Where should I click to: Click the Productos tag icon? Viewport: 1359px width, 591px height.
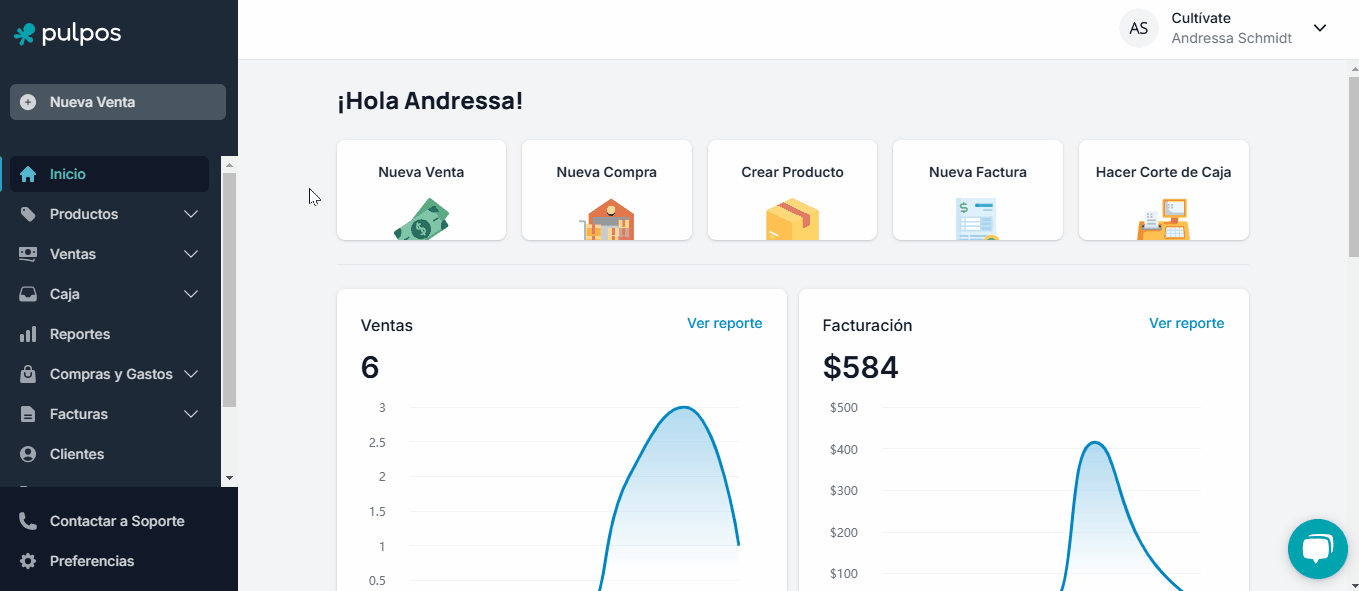28,214
